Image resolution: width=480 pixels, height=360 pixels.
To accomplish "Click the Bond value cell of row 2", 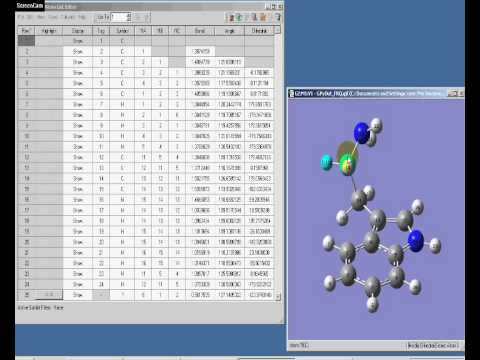I will click(200, 51).
